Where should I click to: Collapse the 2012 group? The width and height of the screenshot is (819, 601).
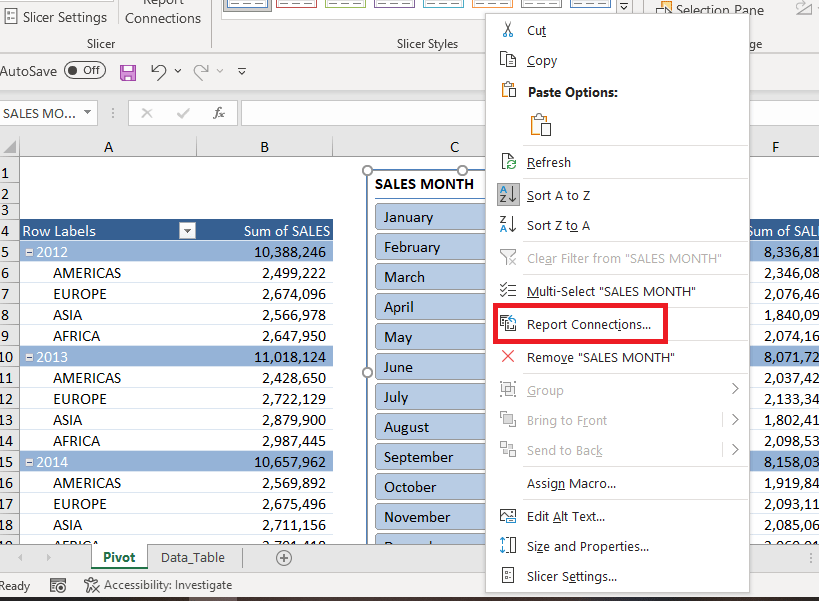[30, 252]
